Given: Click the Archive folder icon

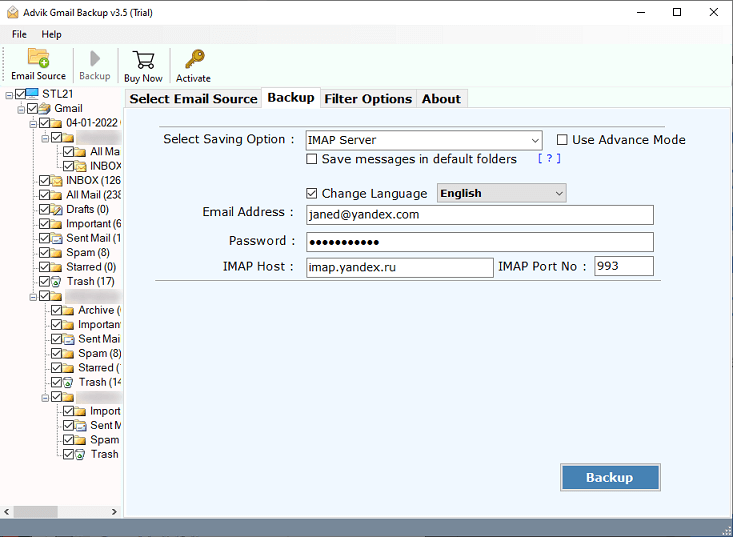Looking at the screenshot, I should [x=68, y=310].
